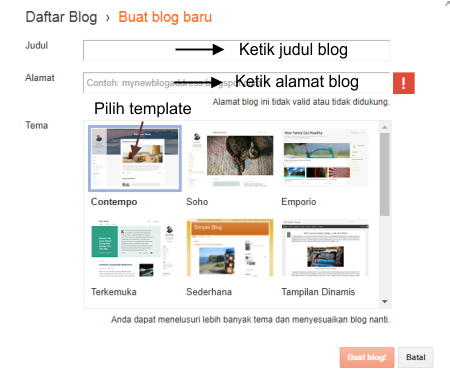Click the Emporio theme name label
Screen dimensions: 450x382
pyautogui.click(x=299, y=202)
